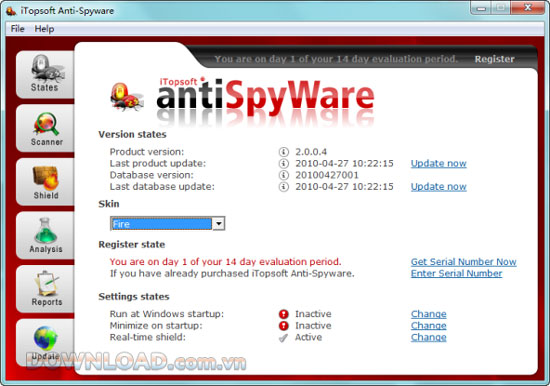Open the Shield section
Screen dimensions: 550x386
45,182
